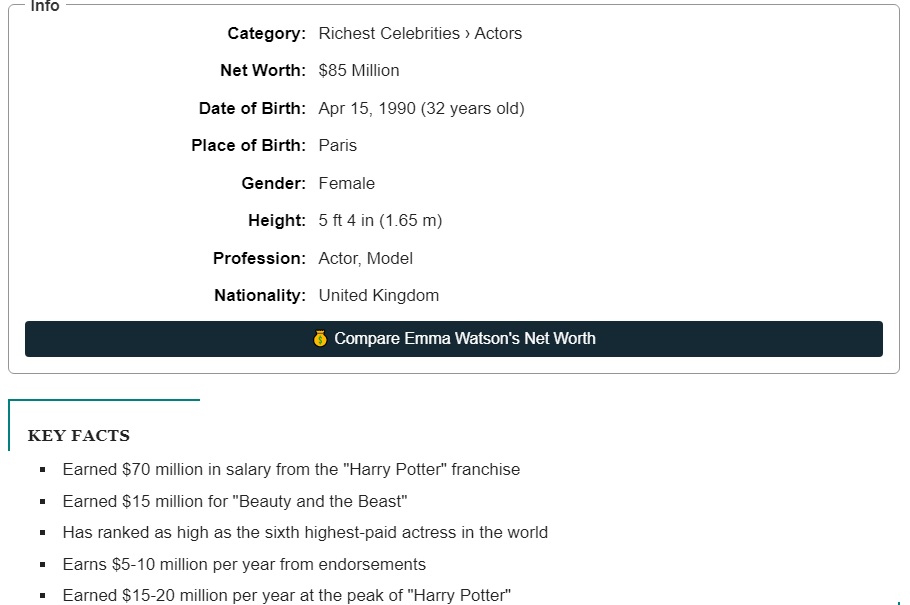
Task: Select the endorsements earnings fact
Action: point(244,564)
